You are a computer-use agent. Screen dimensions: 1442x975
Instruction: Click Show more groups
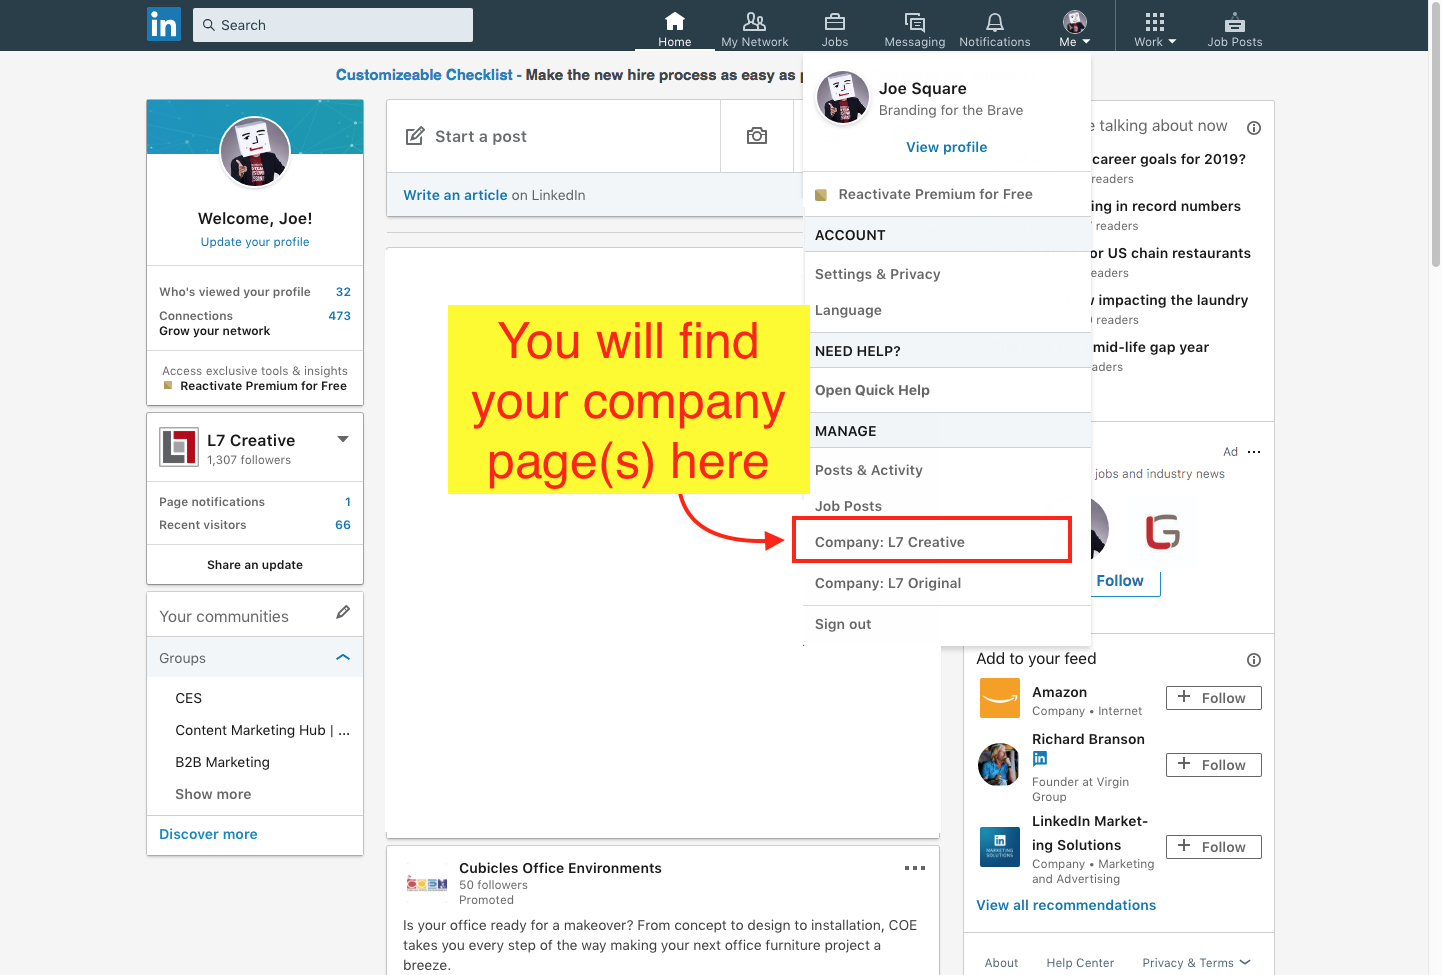pos(213,794)
